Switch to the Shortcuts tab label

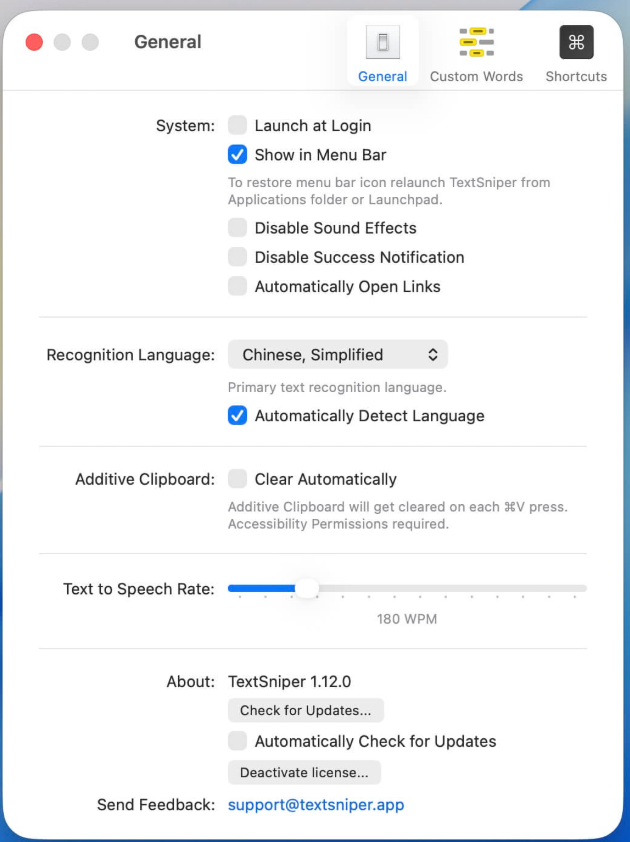(576, 76)
